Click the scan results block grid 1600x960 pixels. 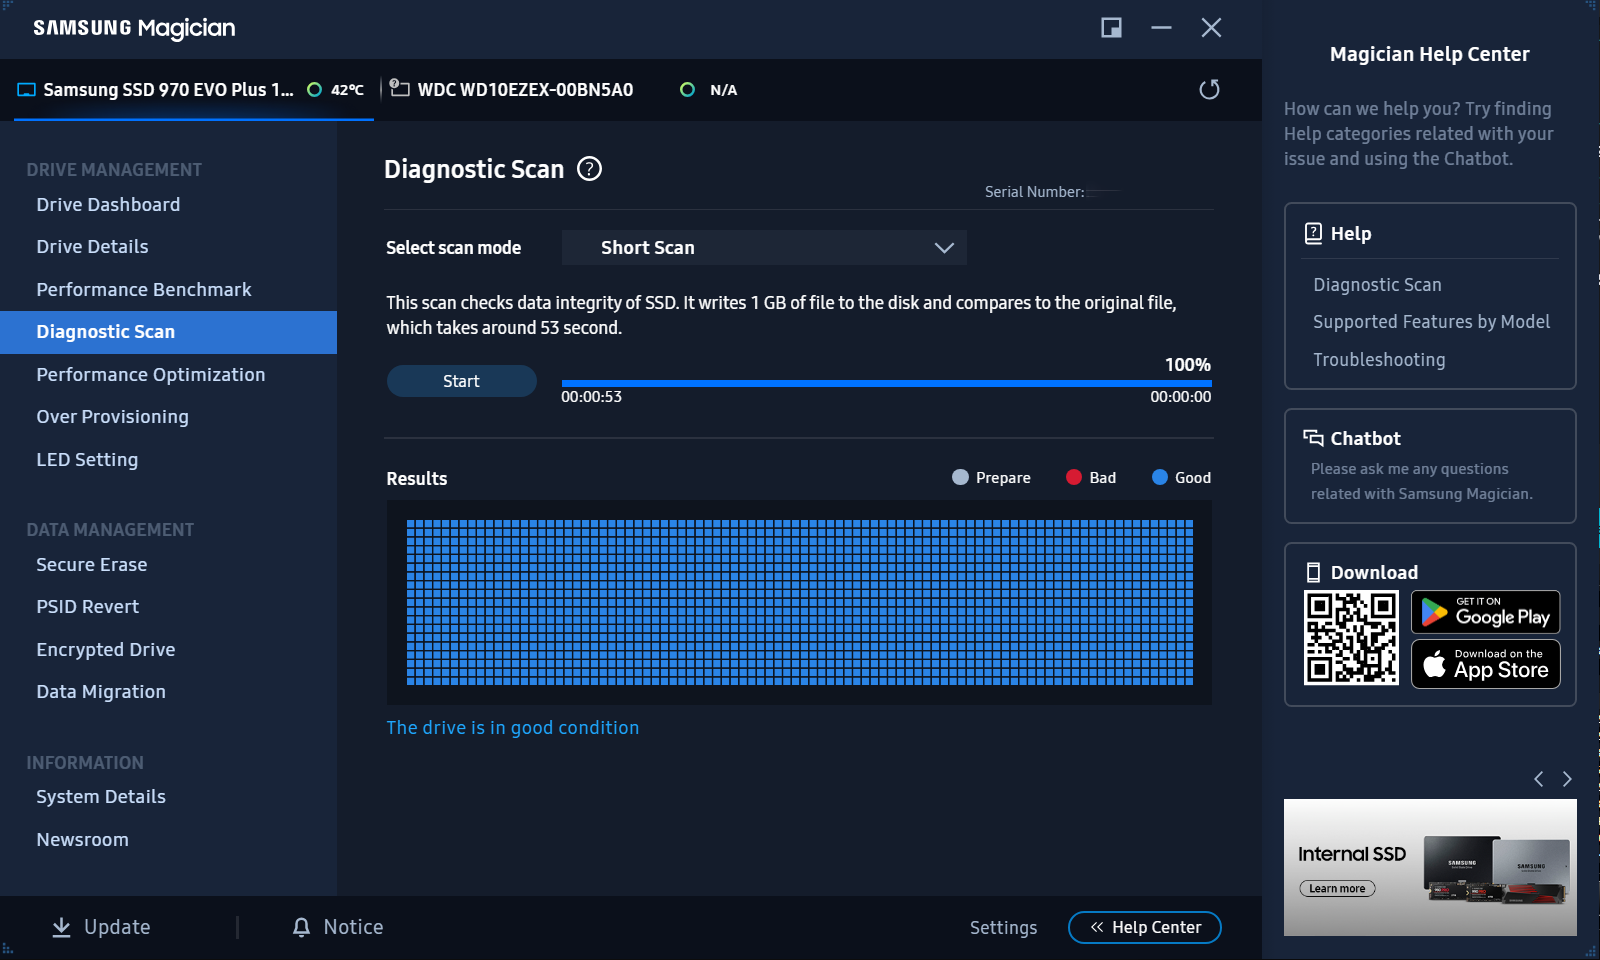point(800,602)
